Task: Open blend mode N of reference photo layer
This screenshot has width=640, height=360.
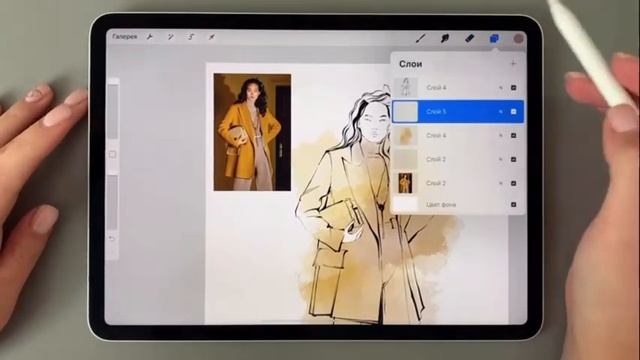Action: (500, 183)
